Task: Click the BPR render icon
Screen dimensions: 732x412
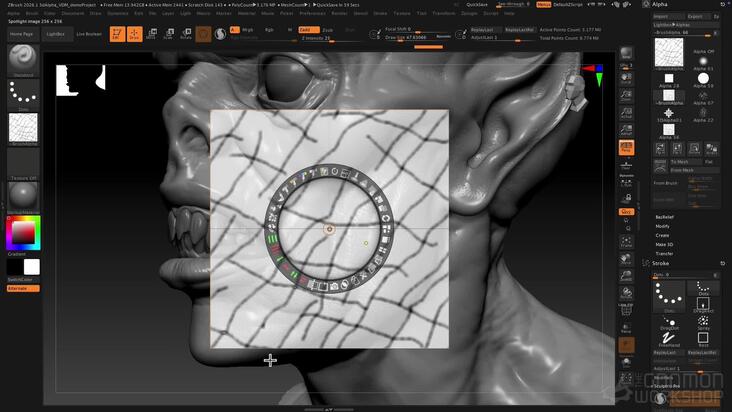Action: click(626, 54)
